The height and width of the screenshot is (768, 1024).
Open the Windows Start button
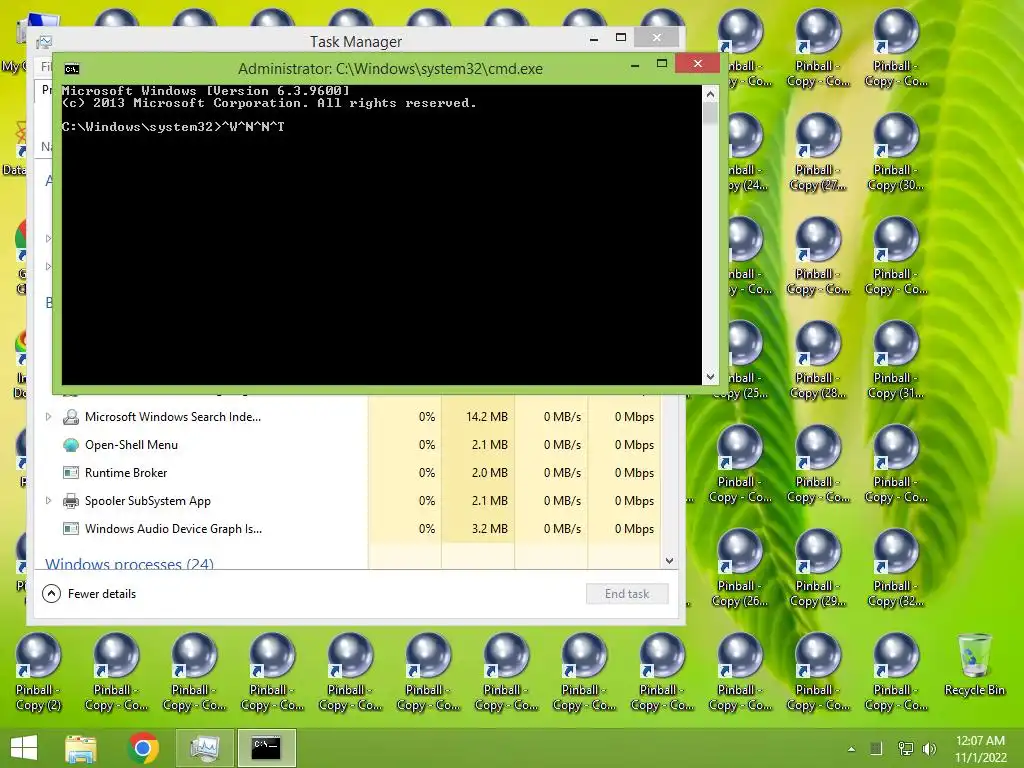(x=24, y=748)
